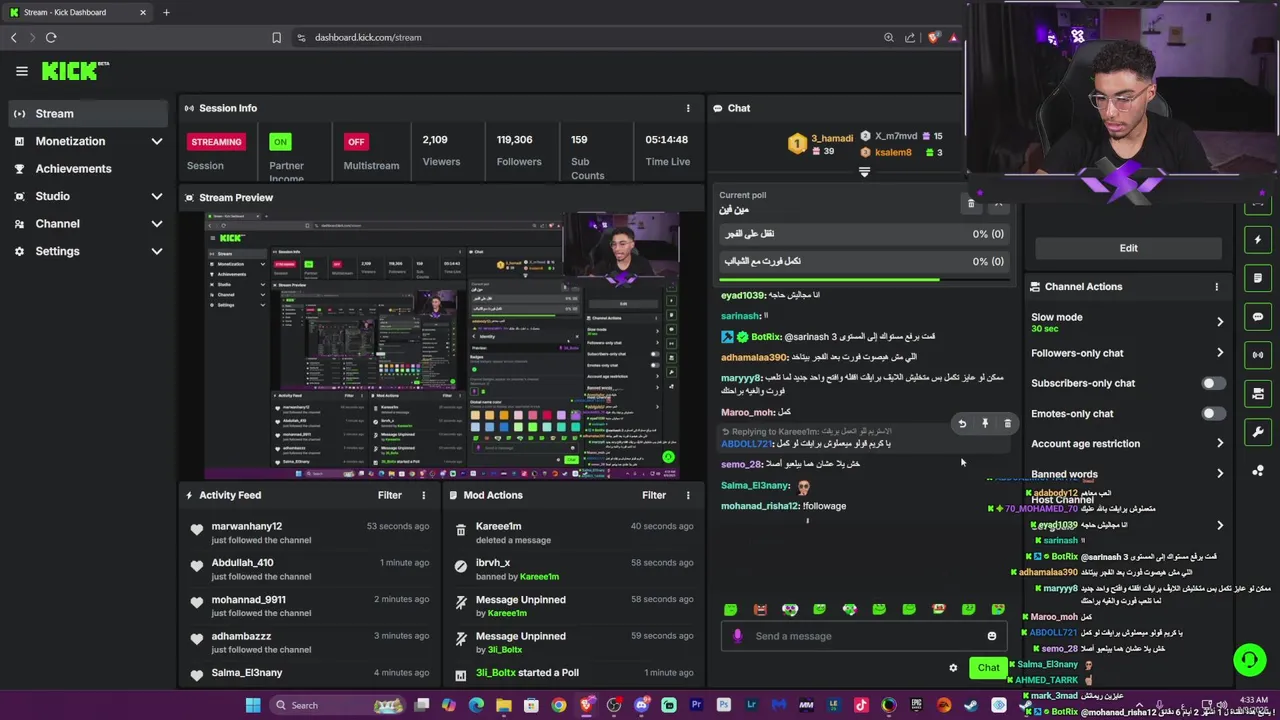Open TikTok from the taskbar
1280x720 pixels.
click(861, 705)
